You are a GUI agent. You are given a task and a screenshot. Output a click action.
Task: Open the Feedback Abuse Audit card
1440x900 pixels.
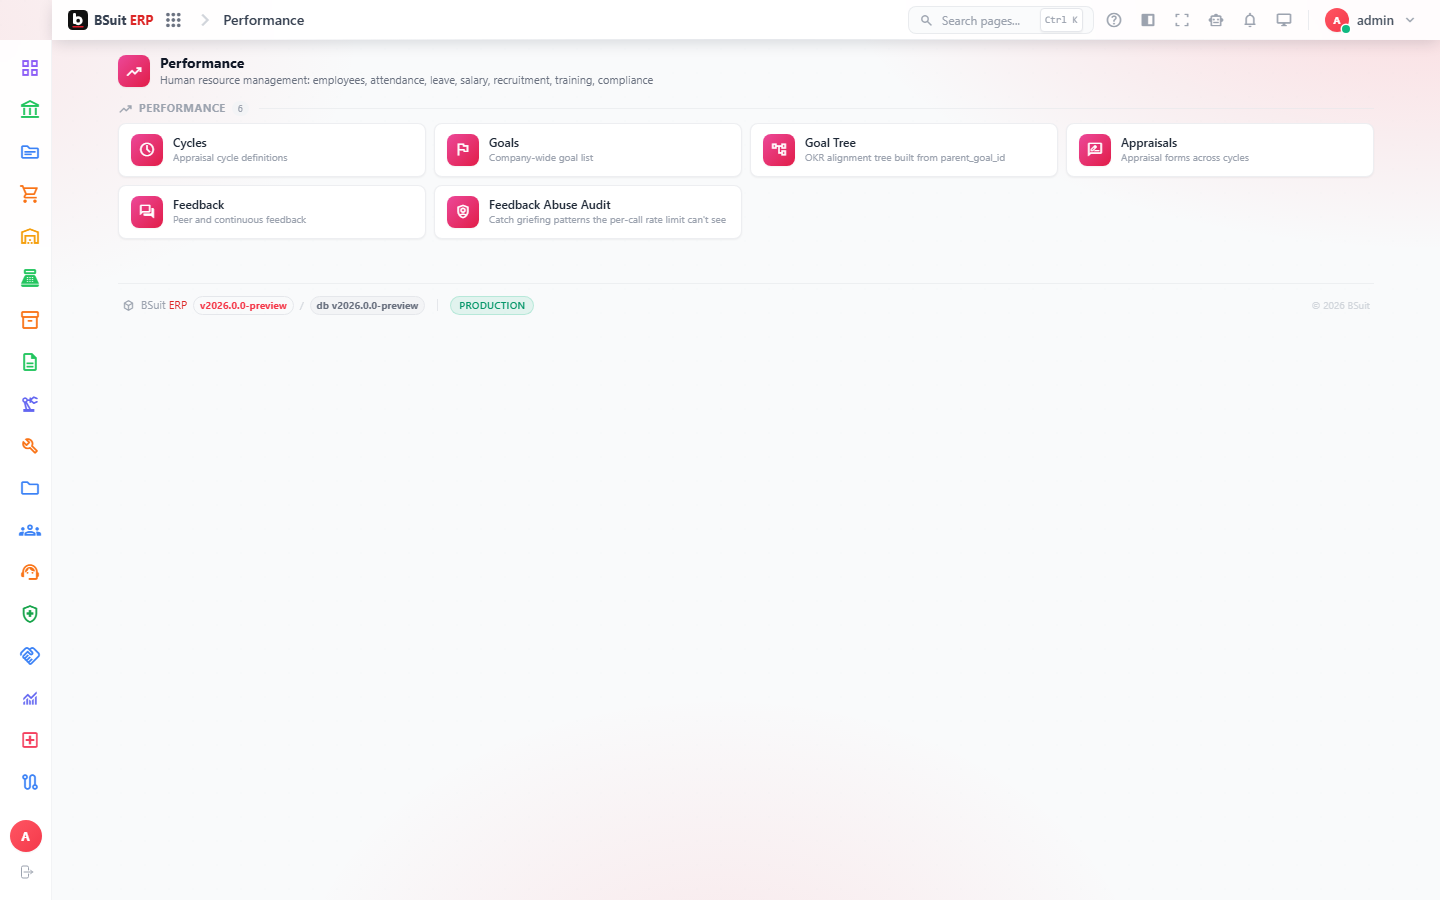(588, 212)
